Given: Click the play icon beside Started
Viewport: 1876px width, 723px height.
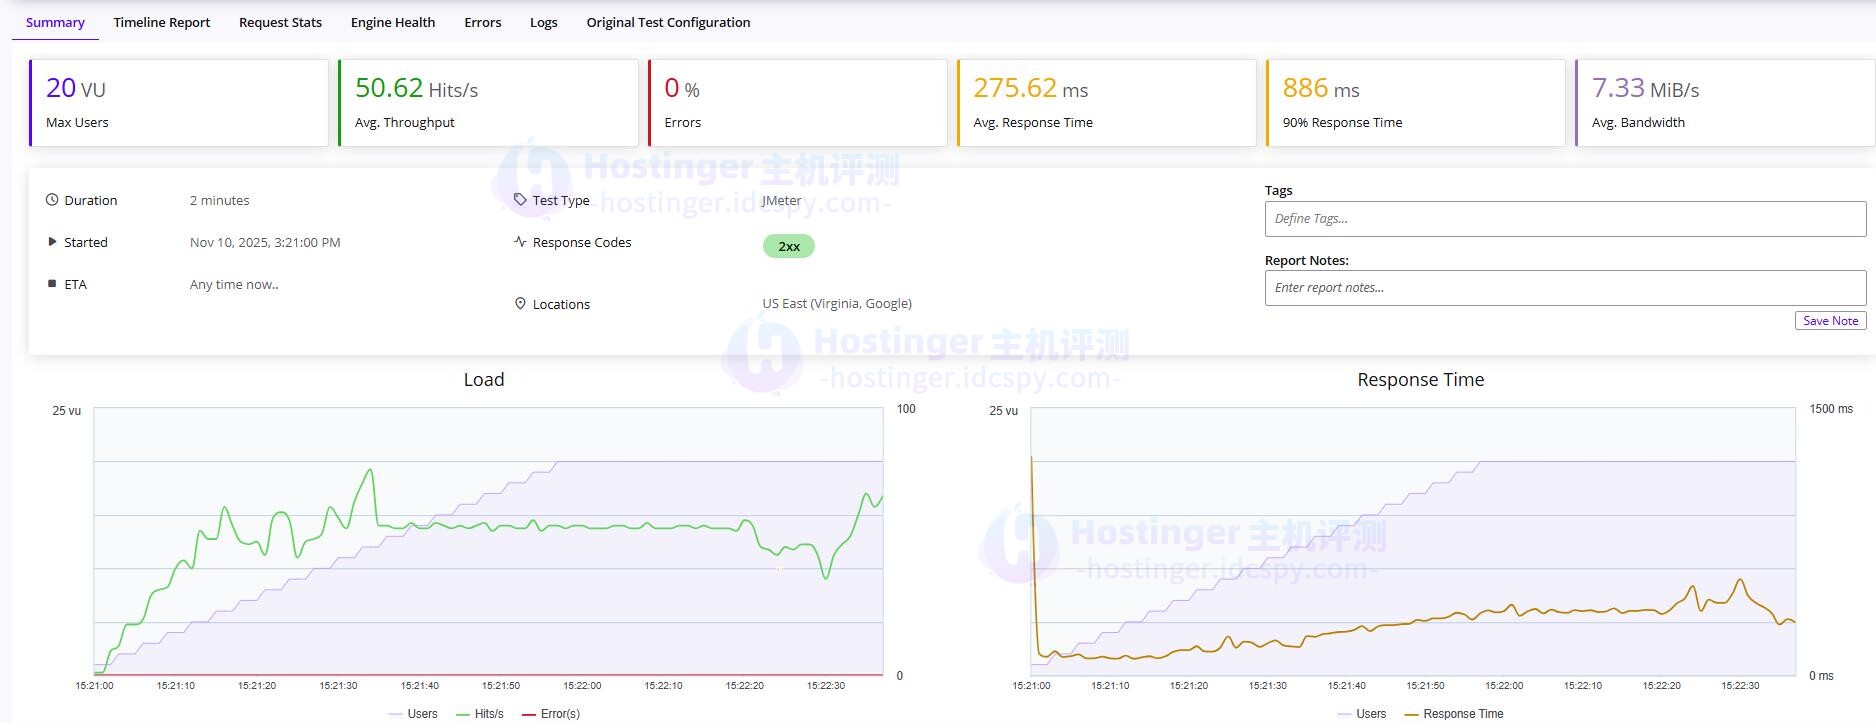Looking at the screenshot, I should coord(52,242).
